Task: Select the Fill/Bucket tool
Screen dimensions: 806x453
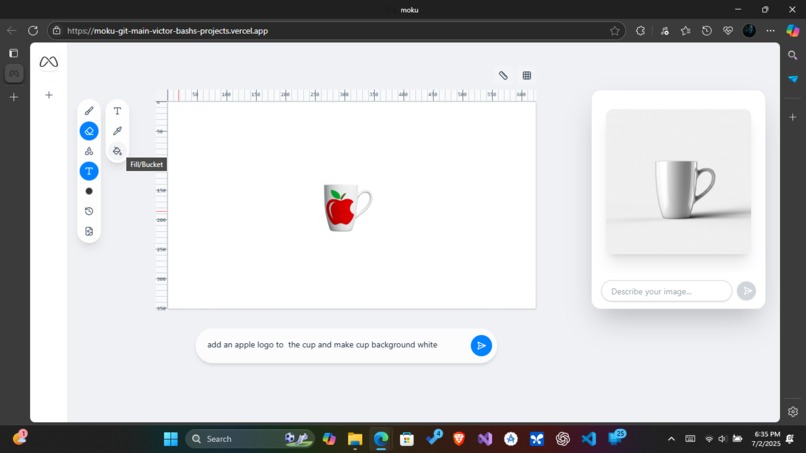Action: 117,151
